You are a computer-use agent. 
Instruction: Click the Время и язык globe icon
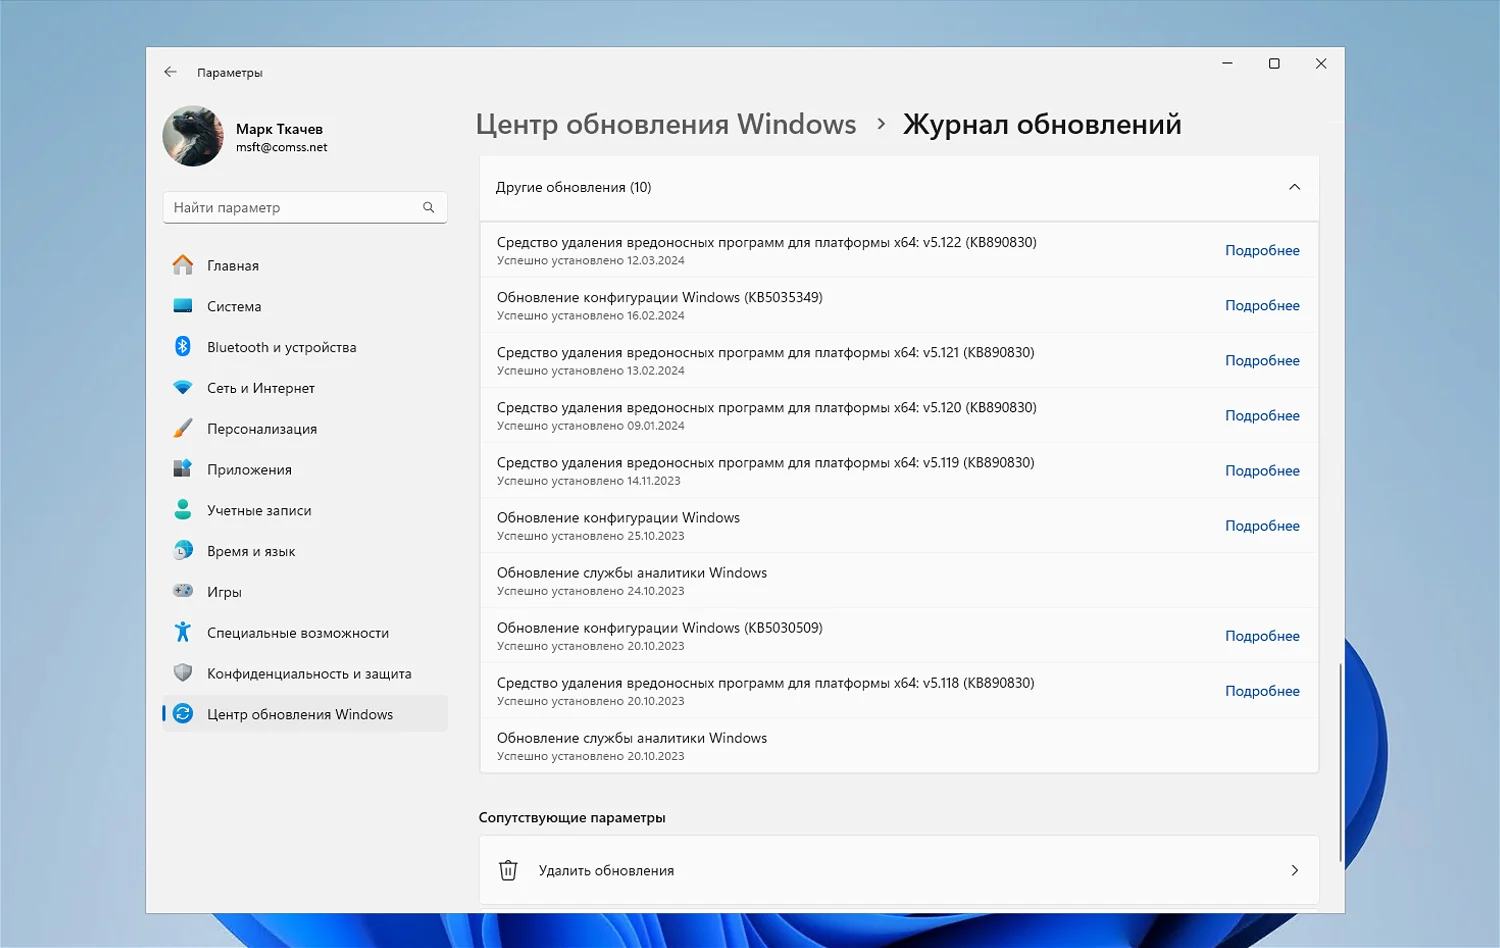(183, 550)
